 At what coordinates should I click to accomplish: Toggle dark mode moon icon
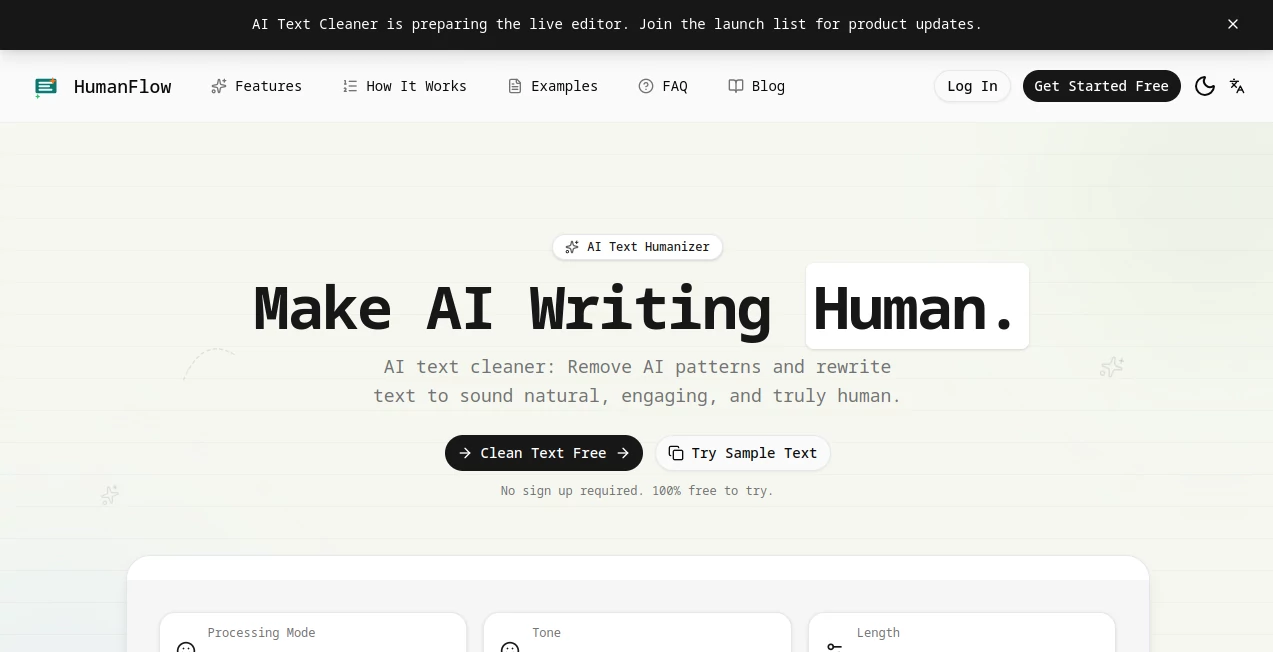pyautogui.click(x=1205, y=86)
